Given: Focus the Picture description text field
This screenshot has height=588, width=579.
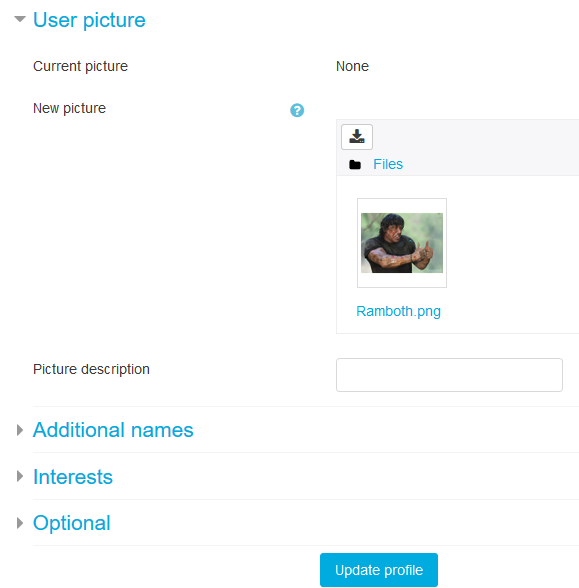Looking at the screenshot, I should pos(449,375).
